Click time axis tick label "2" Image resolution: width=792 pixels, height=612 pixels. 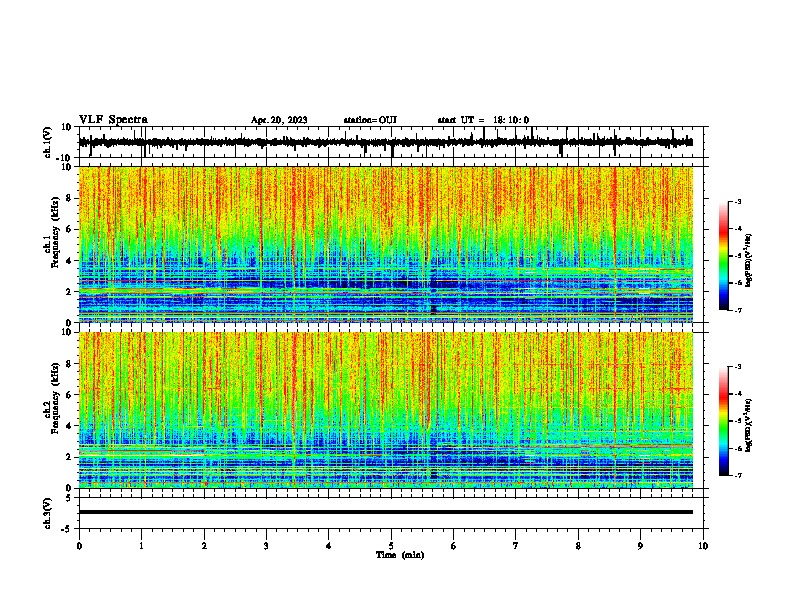point(204,546)
